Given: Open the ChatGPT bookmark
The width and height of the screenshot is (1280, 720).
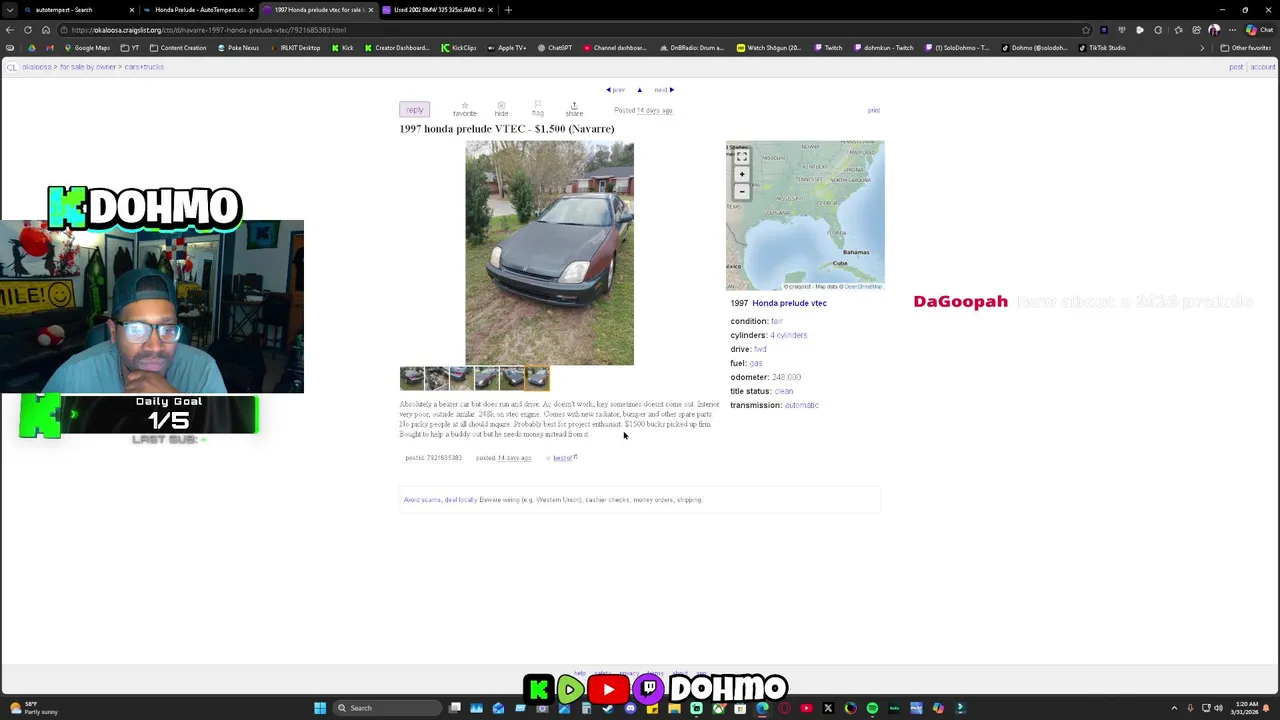Looking at the screenshot, I should (554, 48).
